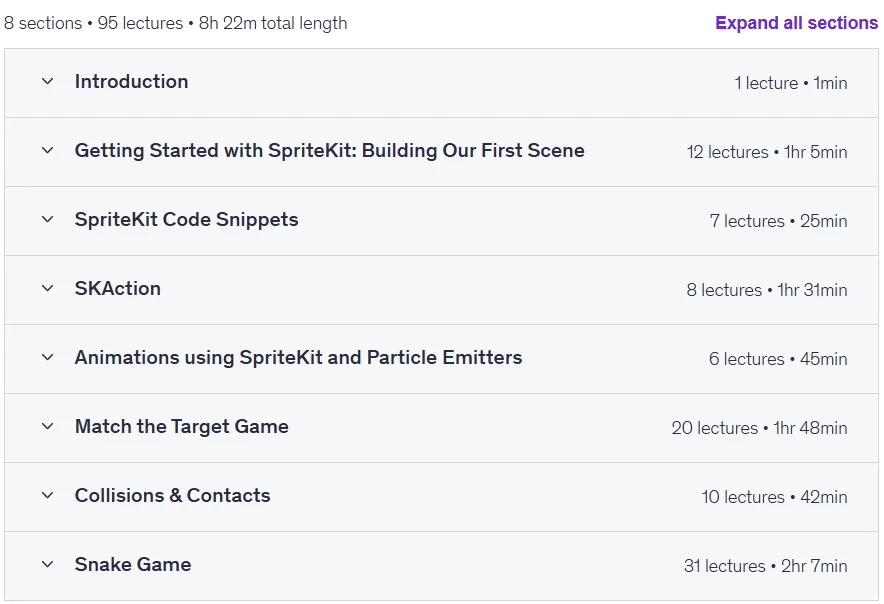Viewport: 884px width, 604px height.
Task: Expand SpriteKit Code Snippets chevron
Action: point(48,219)
